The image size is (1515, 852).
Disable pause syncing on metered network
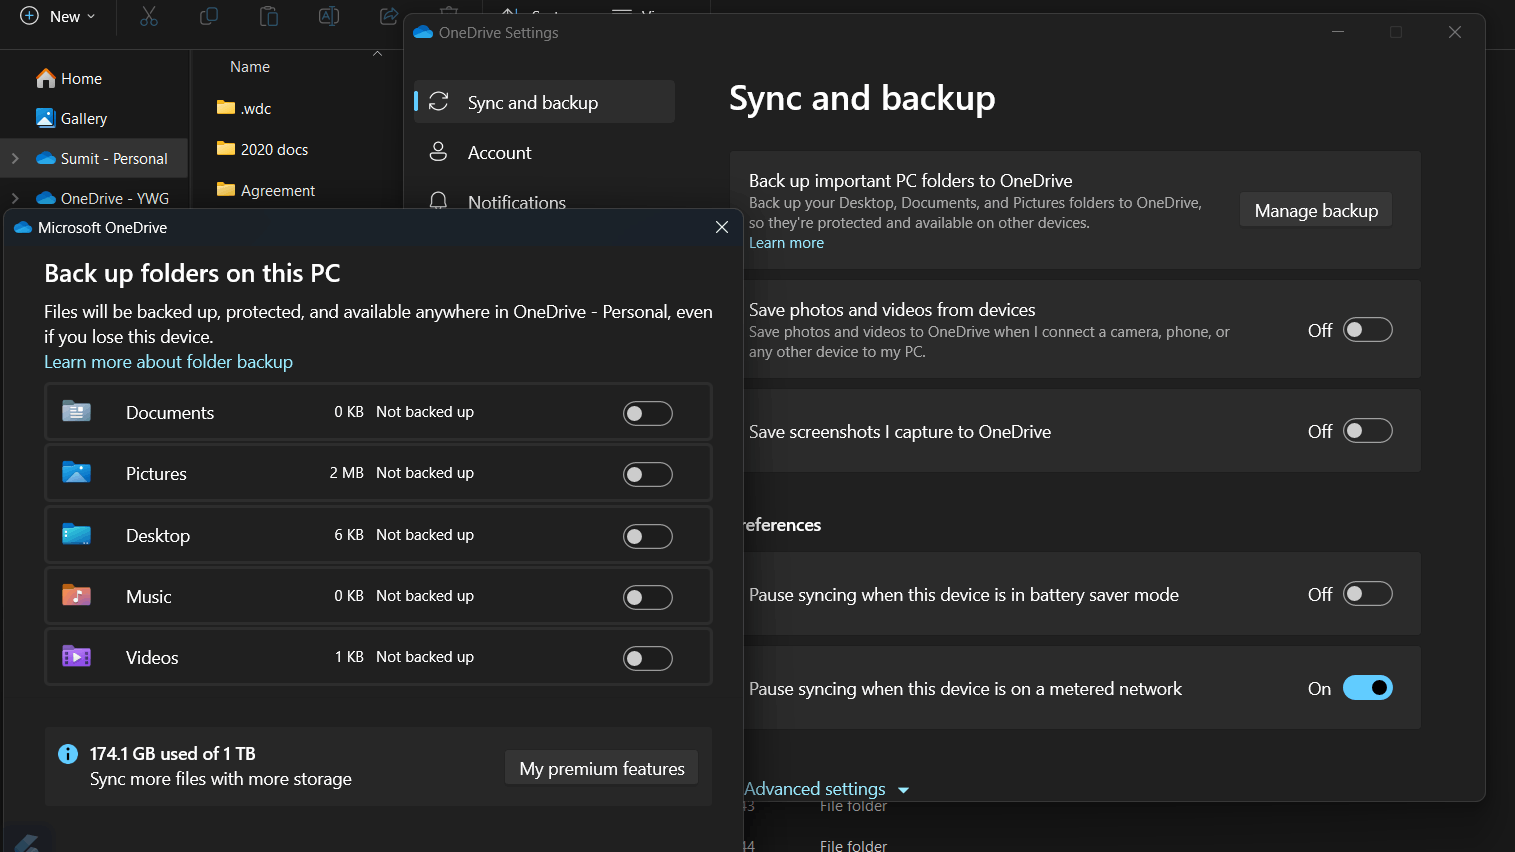pyautogui.click(x=1367, y=688)
